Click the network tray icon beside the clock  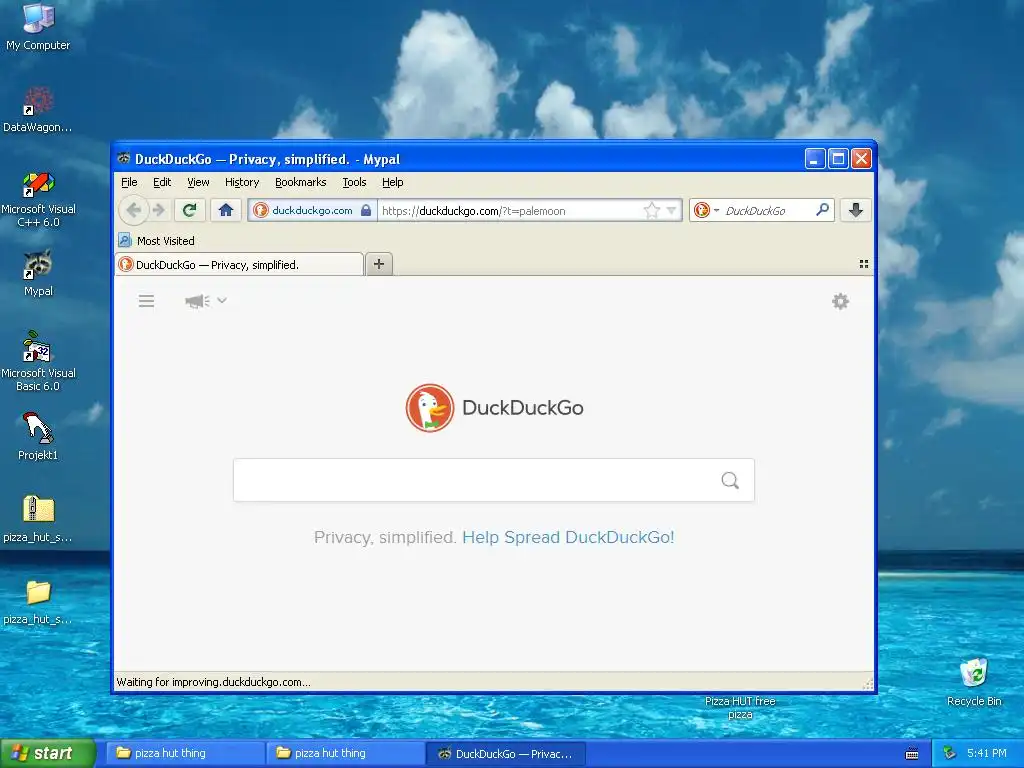(x=950, y=753)
